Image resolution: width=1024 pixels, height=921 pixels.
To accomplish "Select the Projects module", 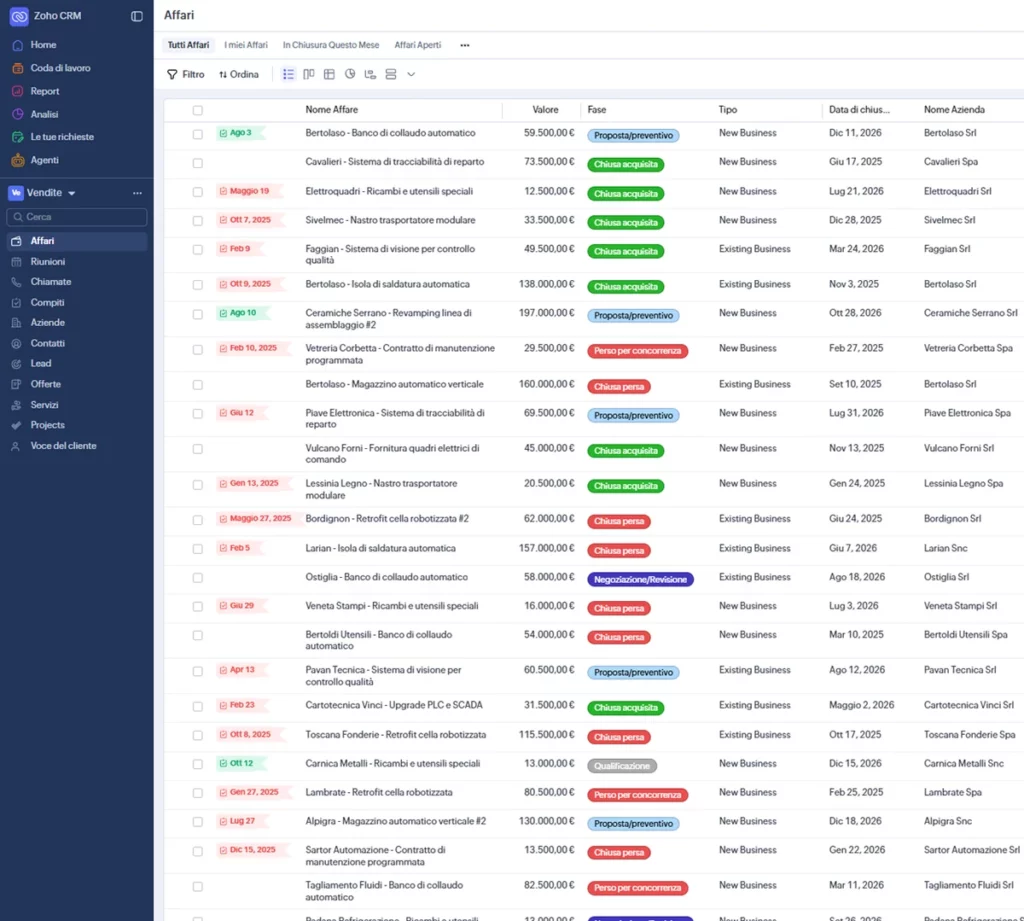I will pyautogui.click(x=48, y=425).
